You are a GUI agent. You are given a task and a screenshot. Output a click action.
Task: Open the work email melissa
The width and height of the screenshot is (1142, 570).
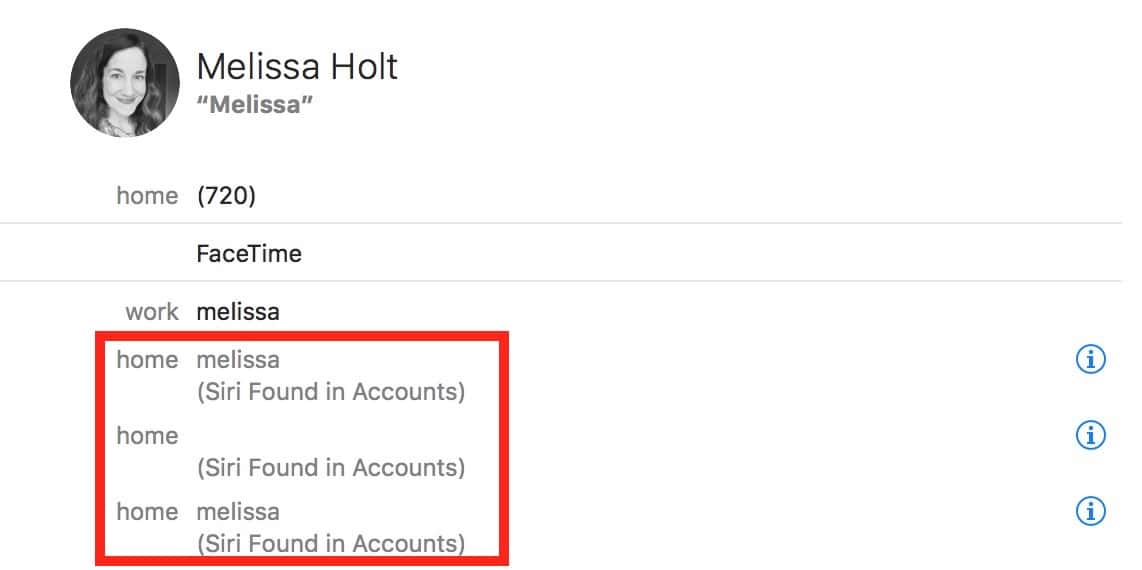[238, 312]
